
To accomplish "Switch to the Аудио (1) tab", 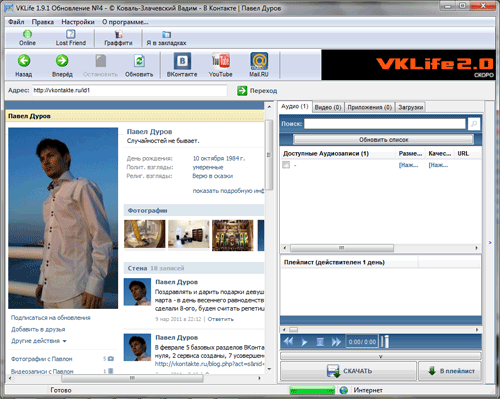I will pyautogui.click(x=295, y=106).
